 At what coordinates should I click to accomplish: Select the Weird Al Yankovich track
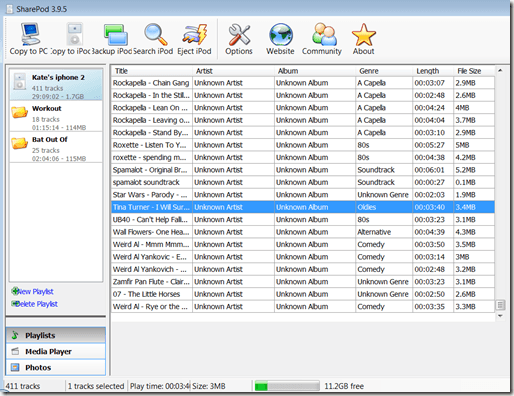coord(303,269)
